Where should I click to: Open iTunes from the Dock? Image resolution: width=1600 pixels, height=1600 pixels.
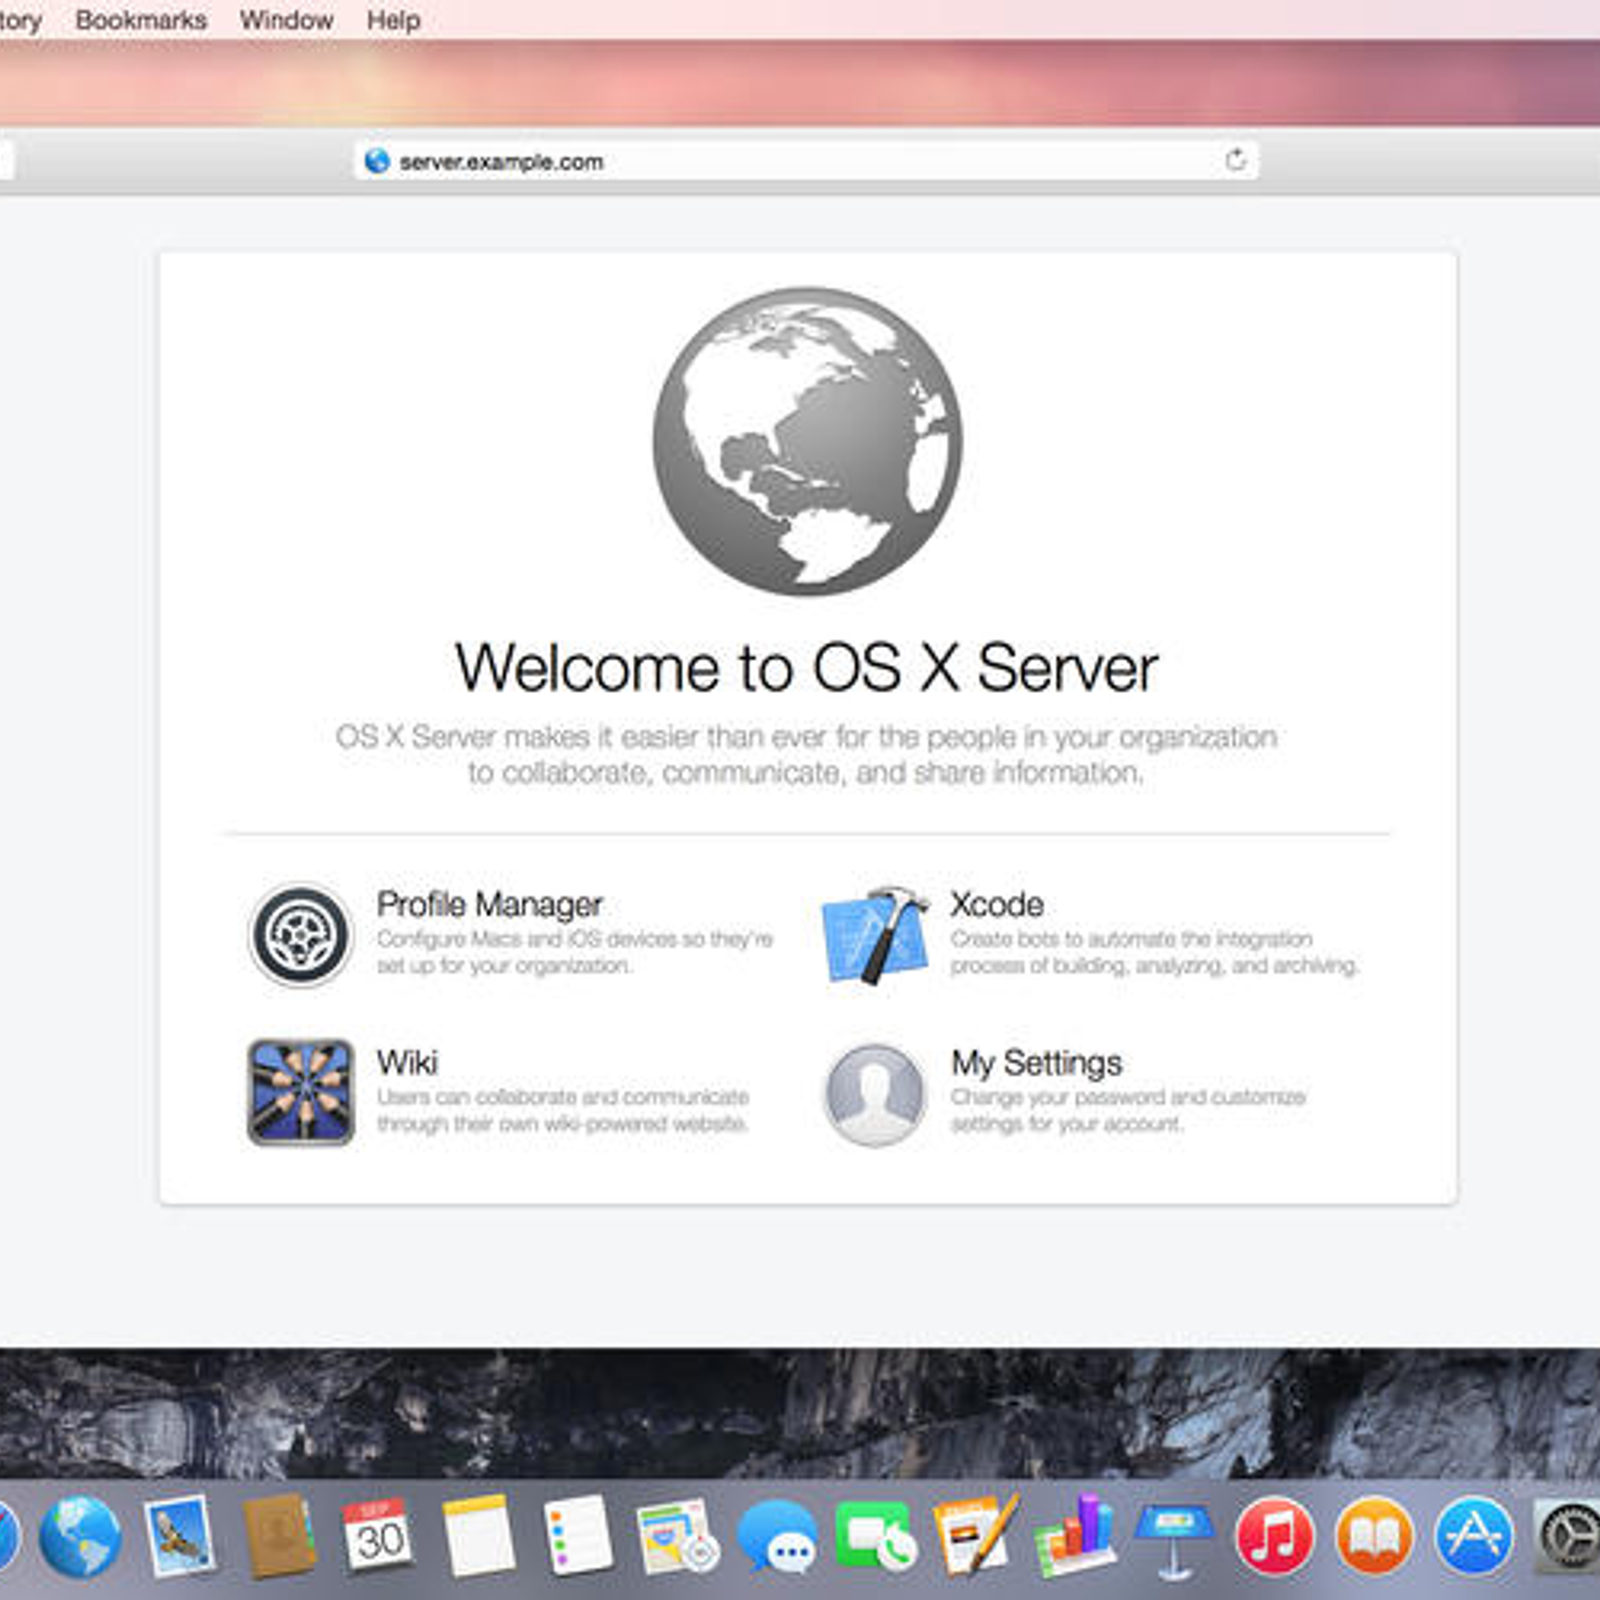tap(1274, 1538)
